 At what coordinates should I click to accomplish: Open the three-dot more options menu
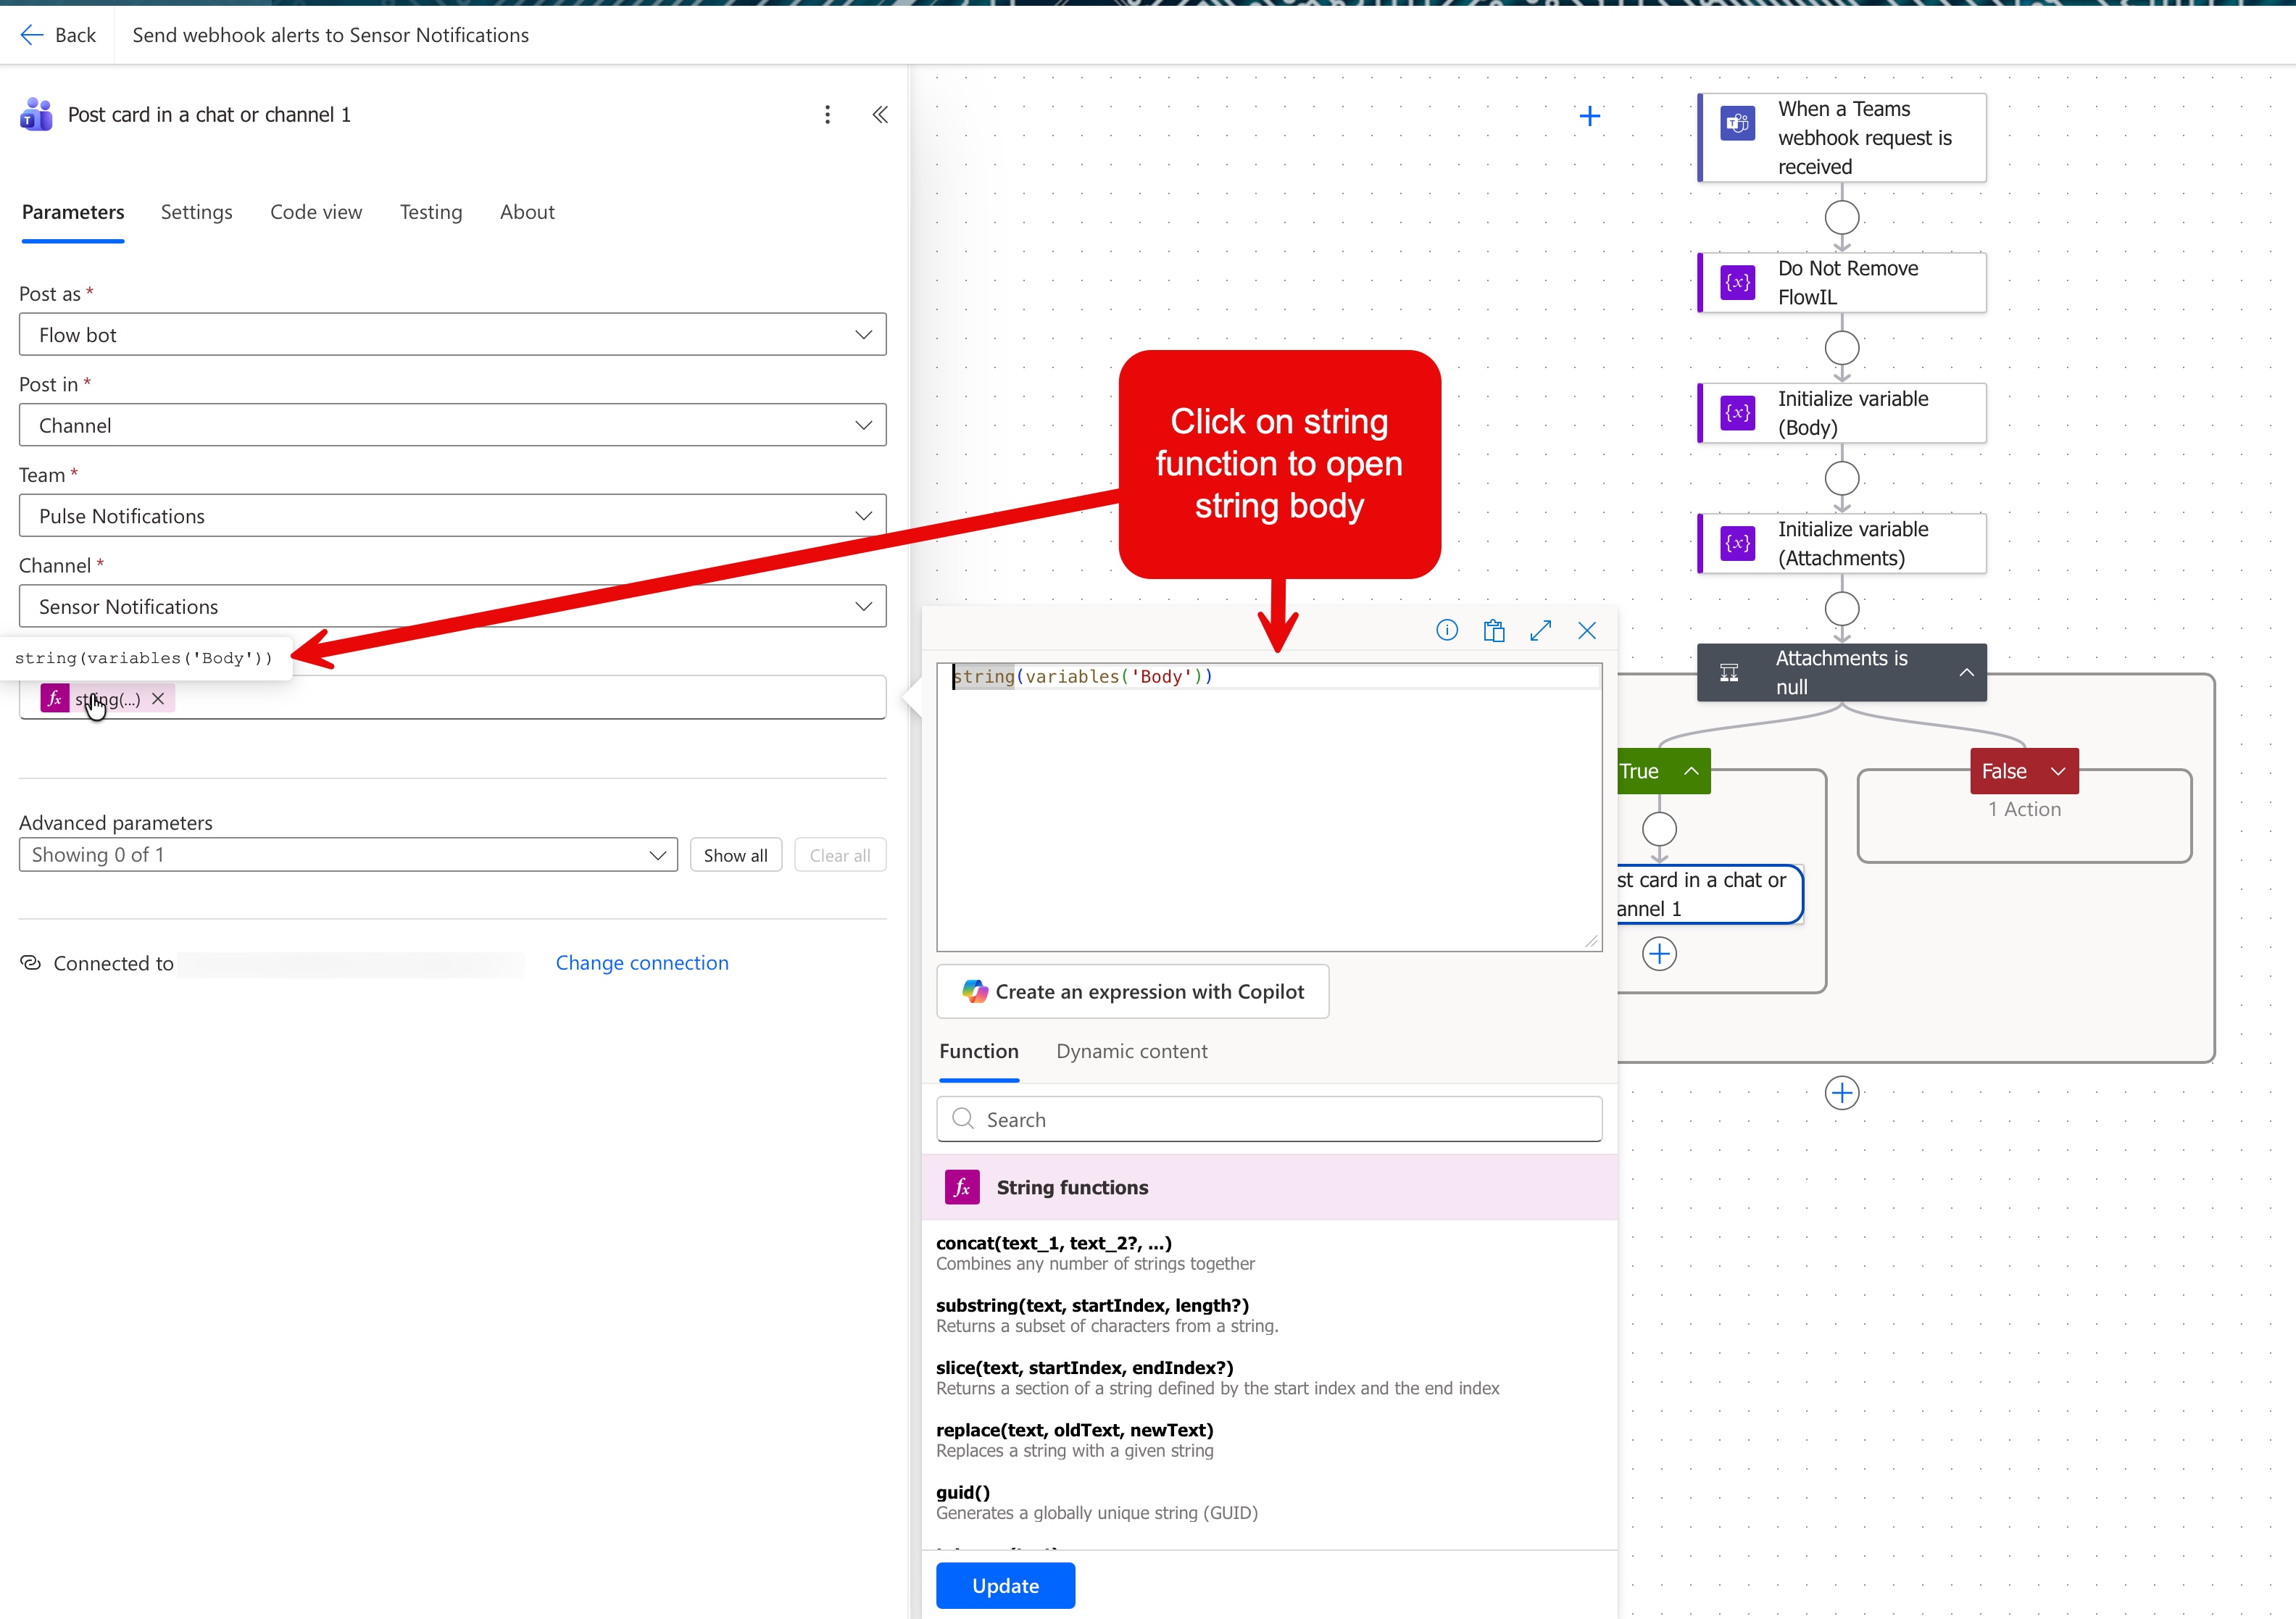coord(827,115)
